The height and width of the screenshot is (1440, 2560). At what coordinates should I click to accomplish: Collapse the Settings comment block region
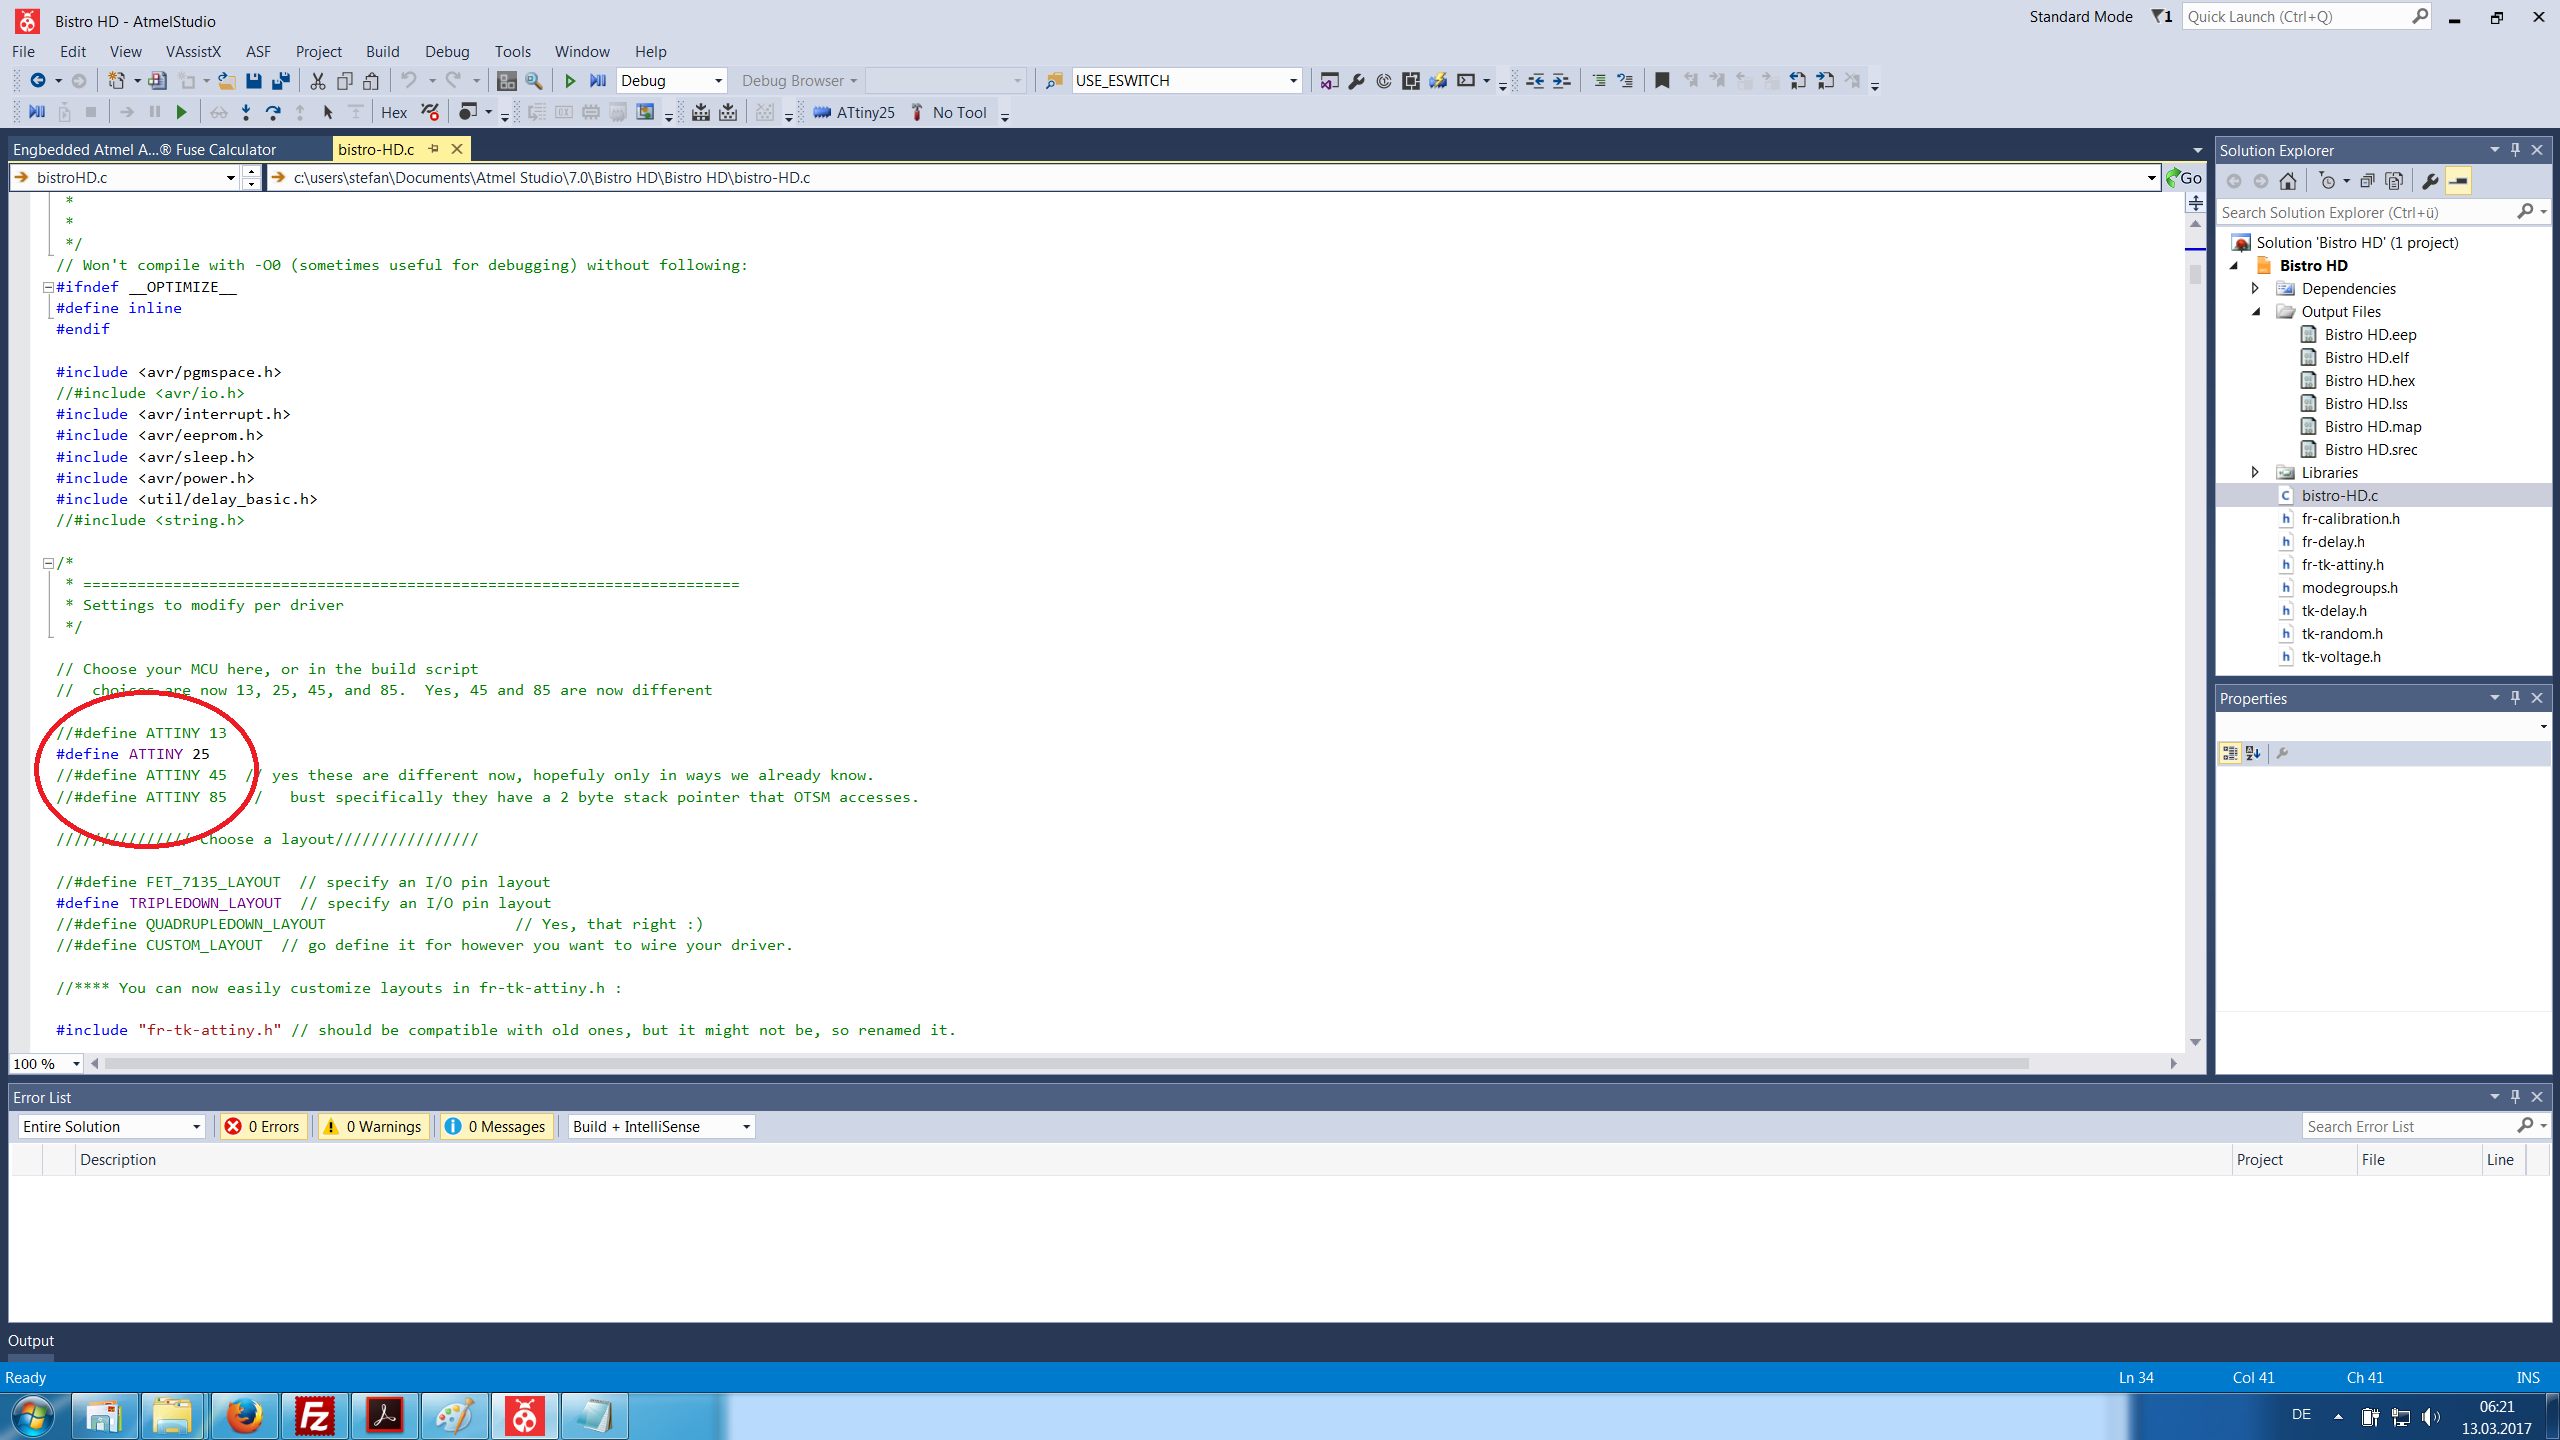coord(48,563)
